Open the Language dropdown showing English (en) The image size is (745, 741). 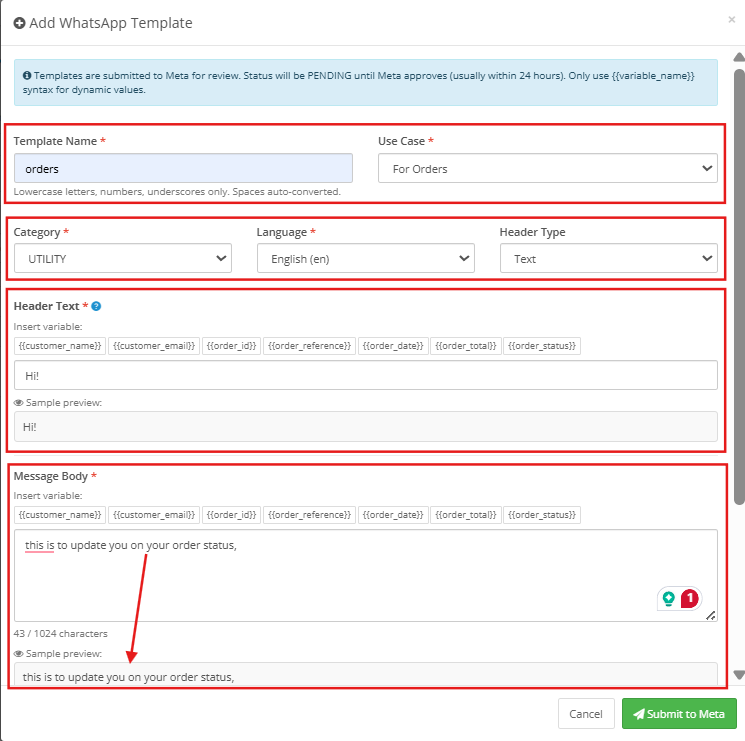(x=365, y=258)
